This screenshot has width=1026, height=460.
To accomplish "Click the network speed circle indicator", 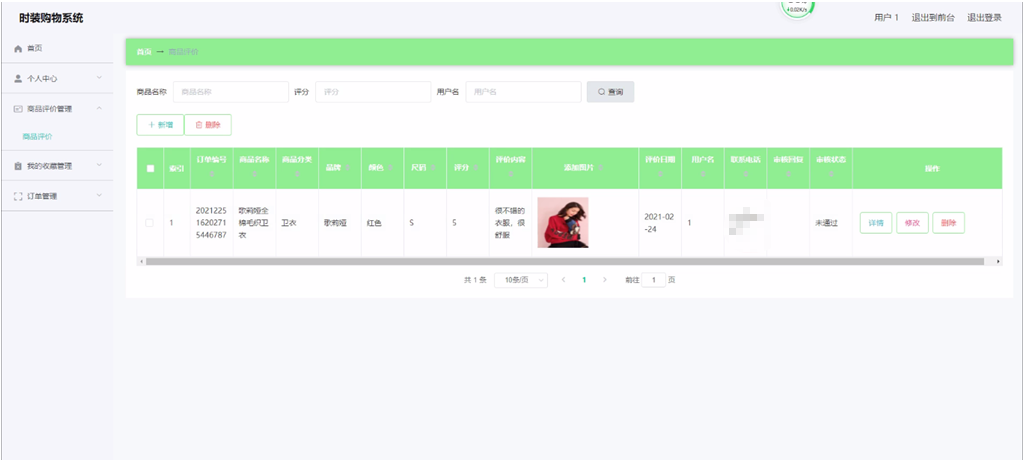I will [x=797, y=8].
